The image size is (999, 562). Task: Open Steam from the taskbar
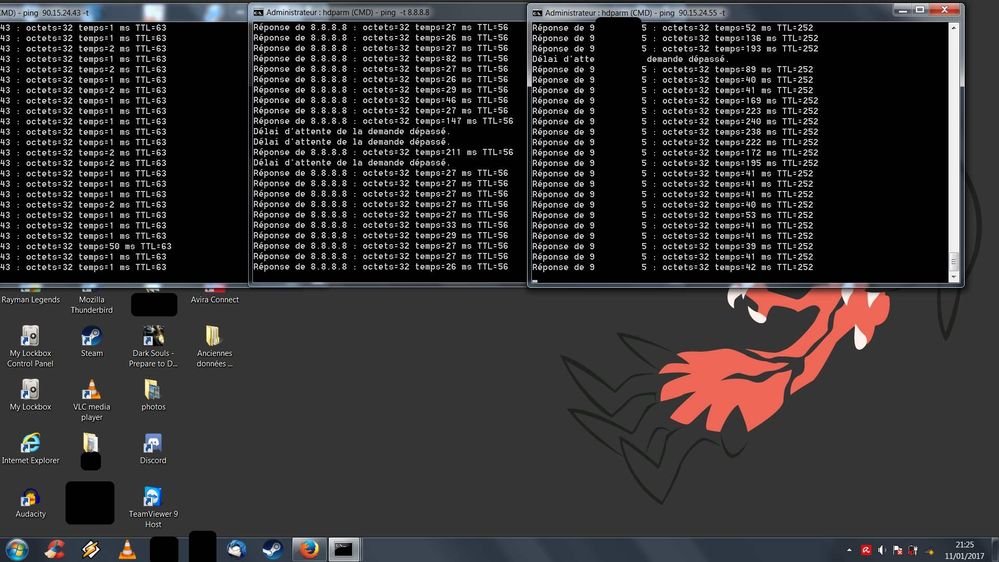coord(273,549)
